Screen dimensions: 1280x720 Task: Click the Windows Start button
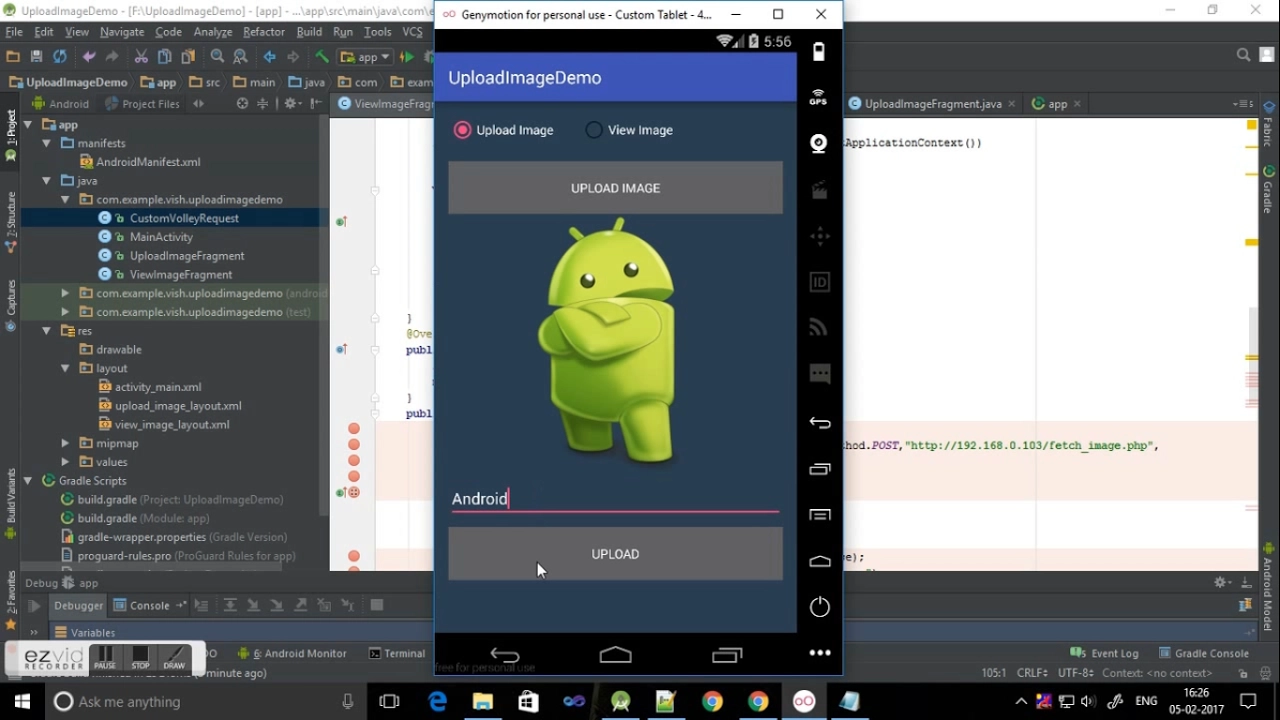pos(22,701)
